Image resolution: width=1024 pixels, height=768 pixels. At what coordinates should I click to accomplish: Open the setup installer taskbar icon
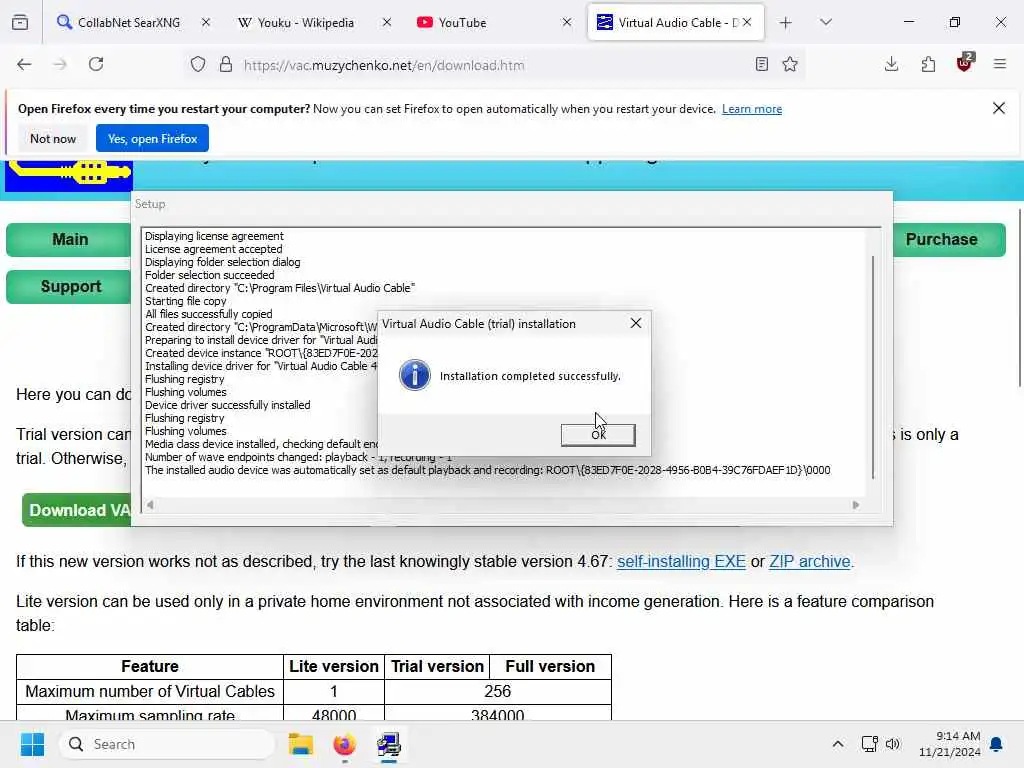(389, 744)
